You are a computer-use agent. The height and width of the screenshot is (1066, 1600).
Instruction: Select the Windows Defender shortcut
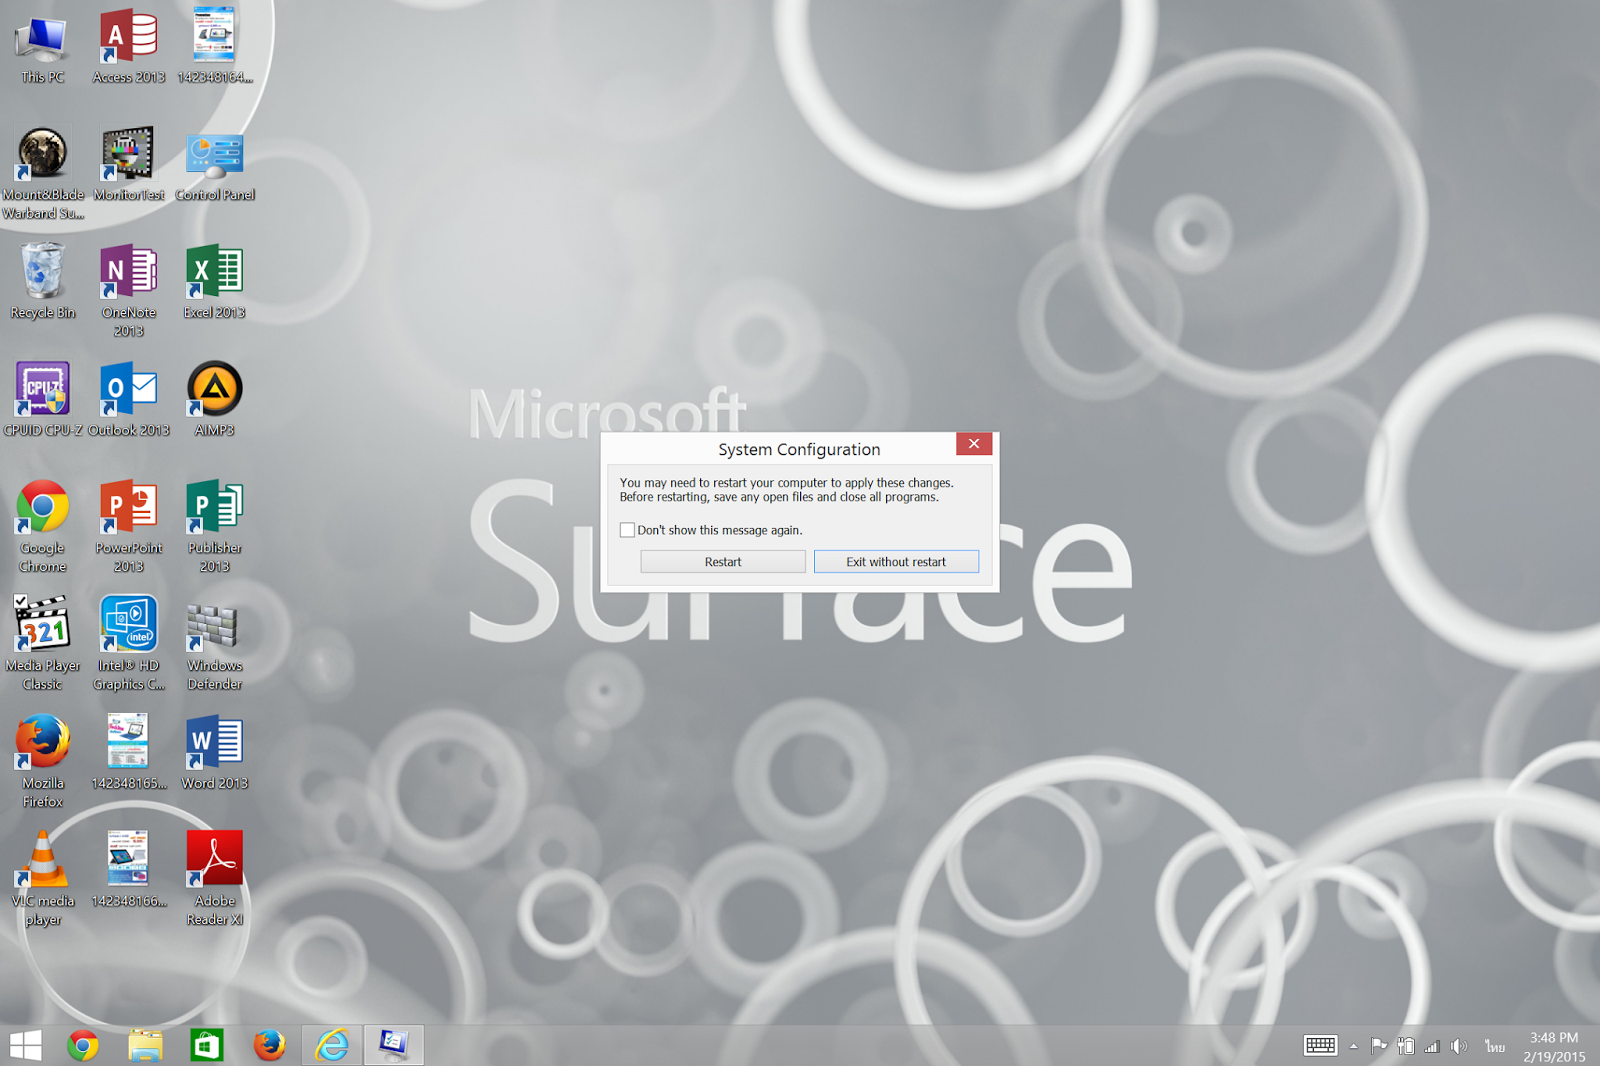point(215,645)
